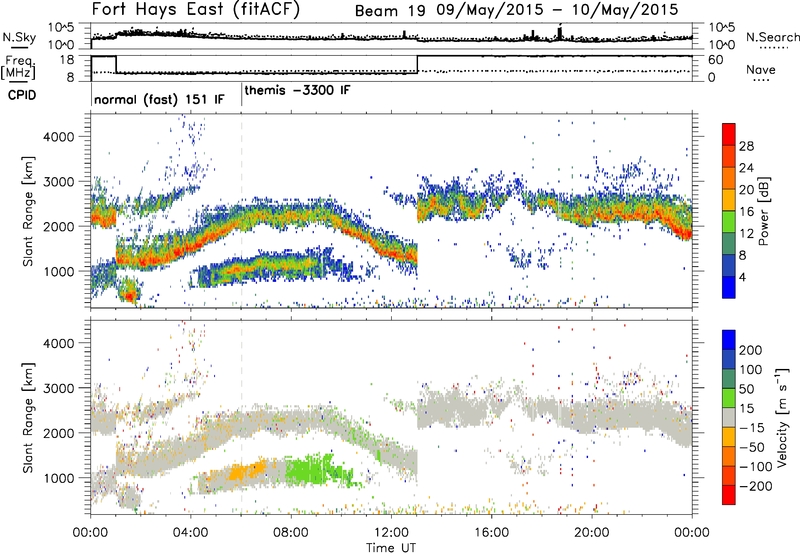Click the N.Search legend label
The width and height of the screenshot is (800, 554).
point(773,37)
